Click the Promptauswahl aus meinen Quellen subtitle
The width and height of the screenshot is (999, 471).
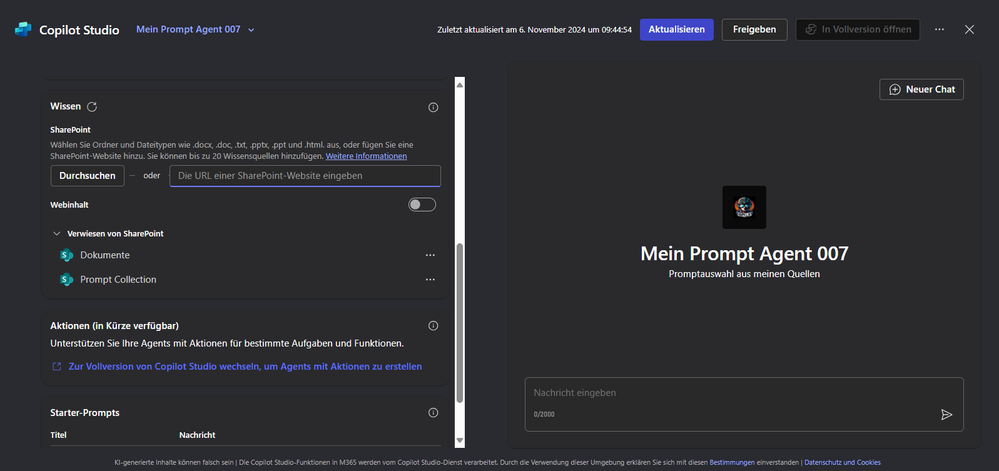744,274
